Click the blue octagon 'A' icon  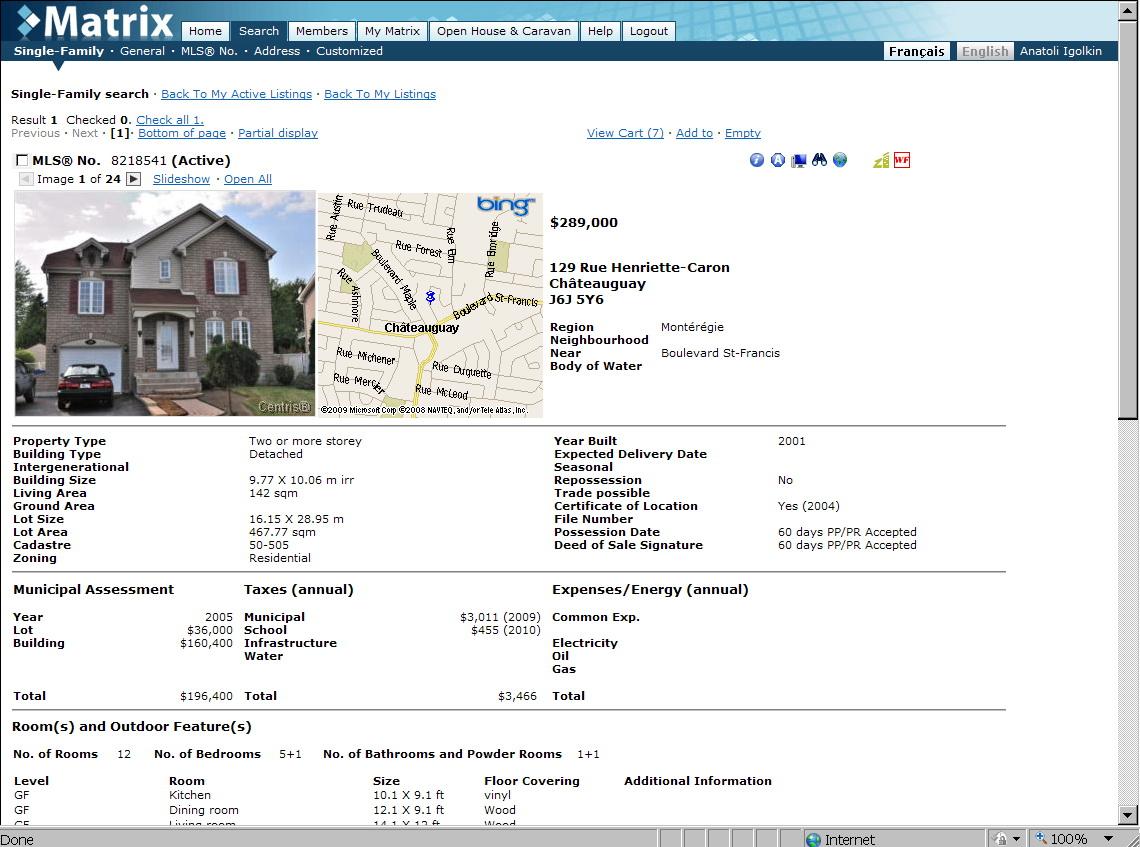pyautogui.click(x=778, y=160)
